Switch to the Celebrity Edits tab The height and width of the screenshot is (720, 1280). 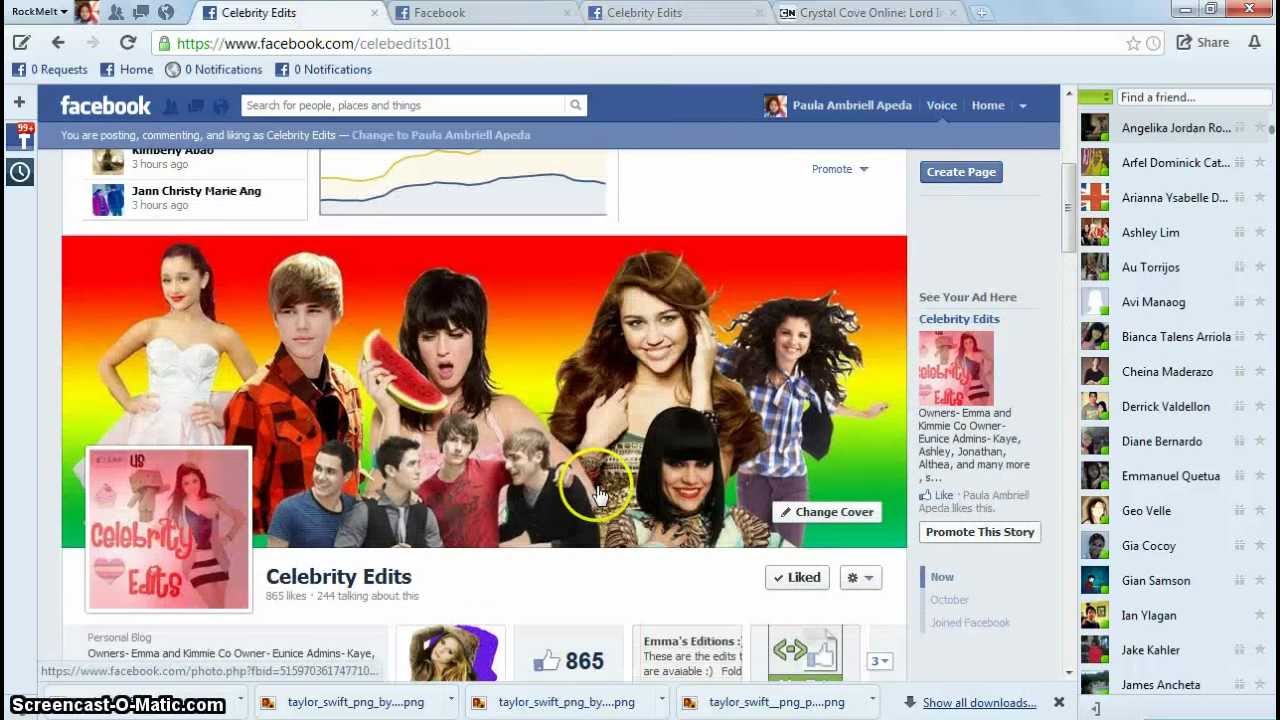pos(285,13)
